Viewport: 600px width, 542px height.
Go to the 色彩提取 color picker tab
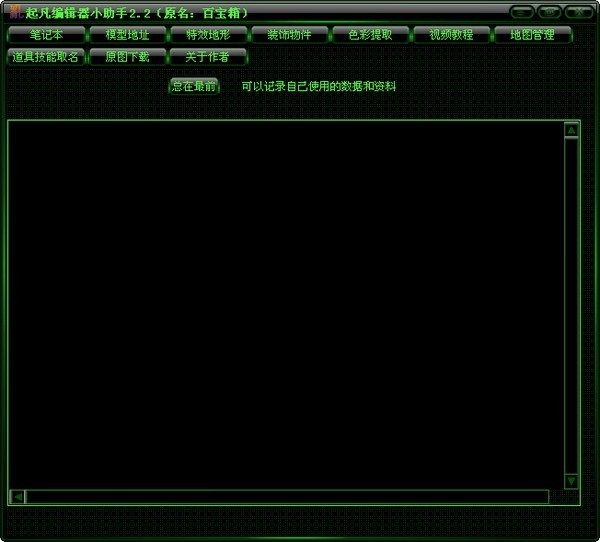(370, 35)
